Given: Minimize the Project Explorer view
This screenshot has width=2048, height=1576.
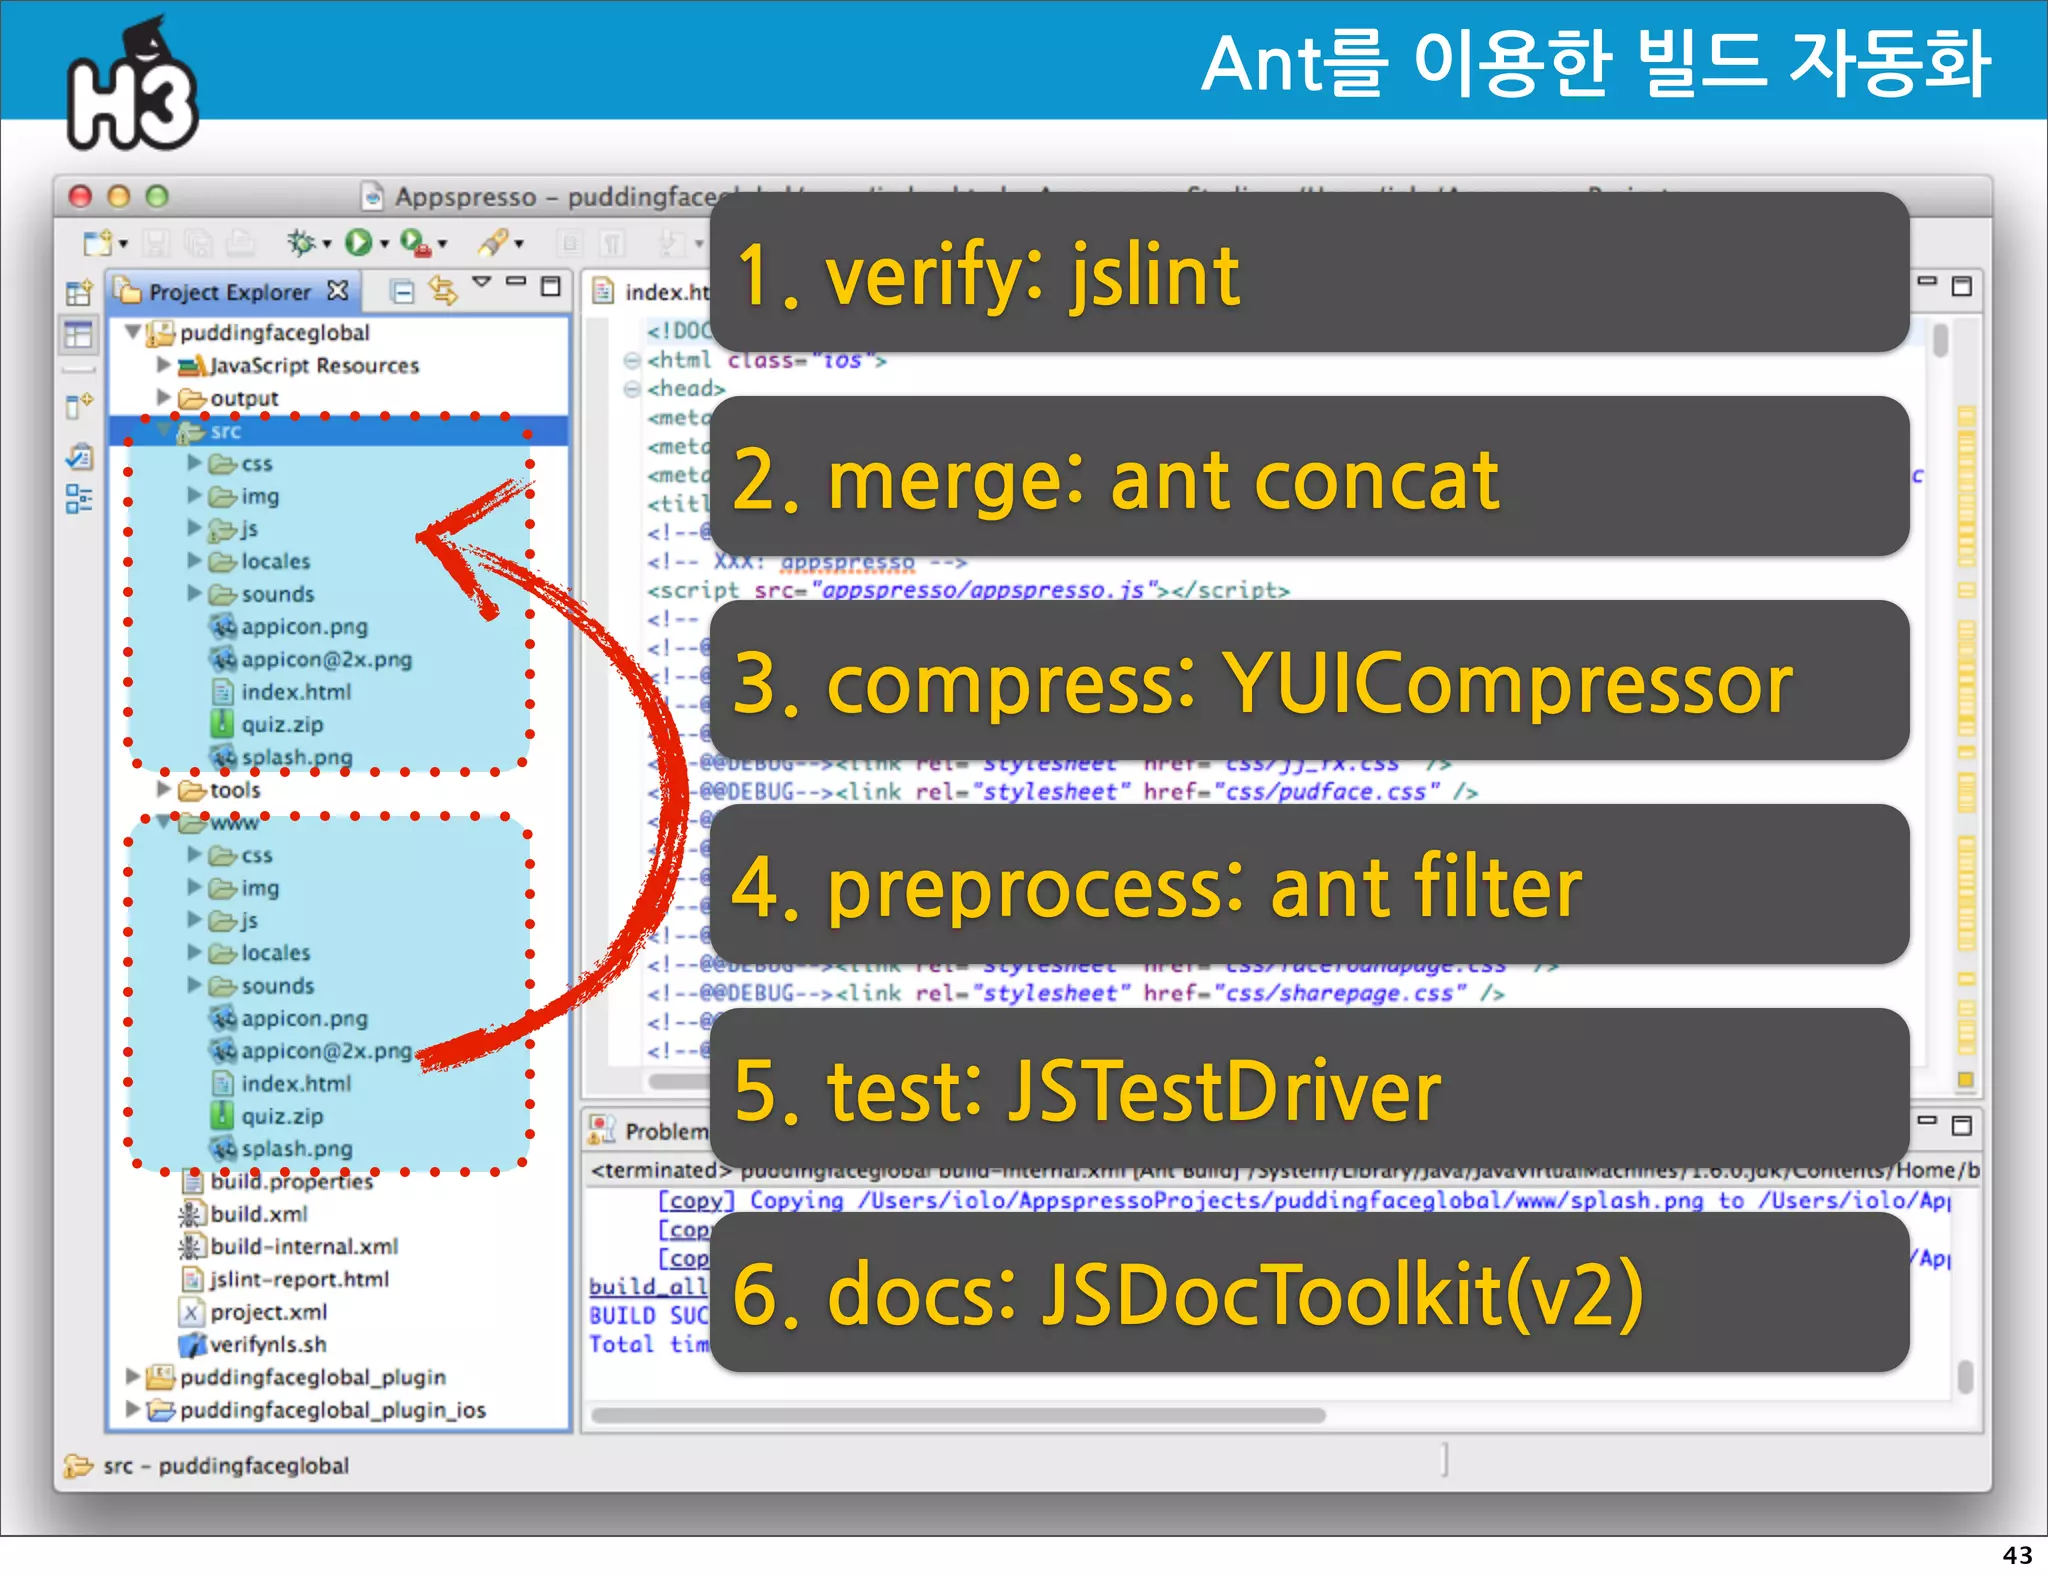Looking at the screenshot, I should [516, 282].
